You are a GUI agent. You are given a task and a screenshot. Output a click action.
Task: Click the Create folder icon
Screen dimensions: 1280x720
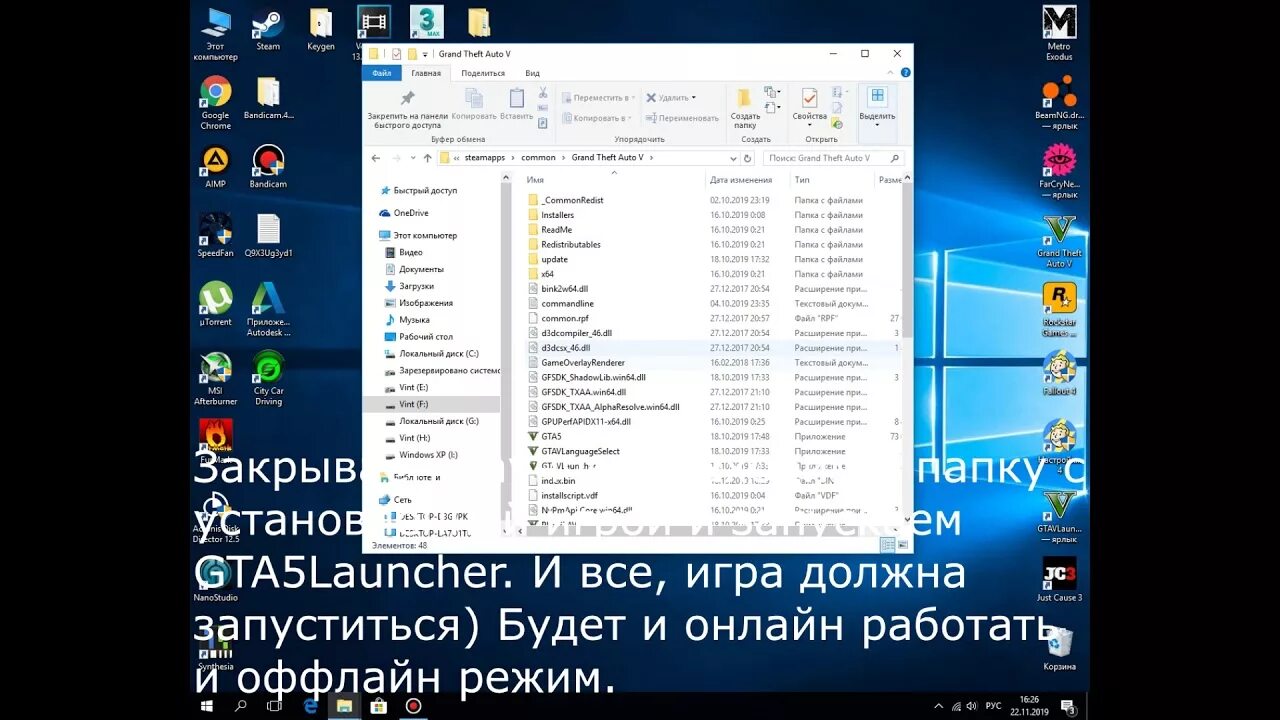point(744,98)
